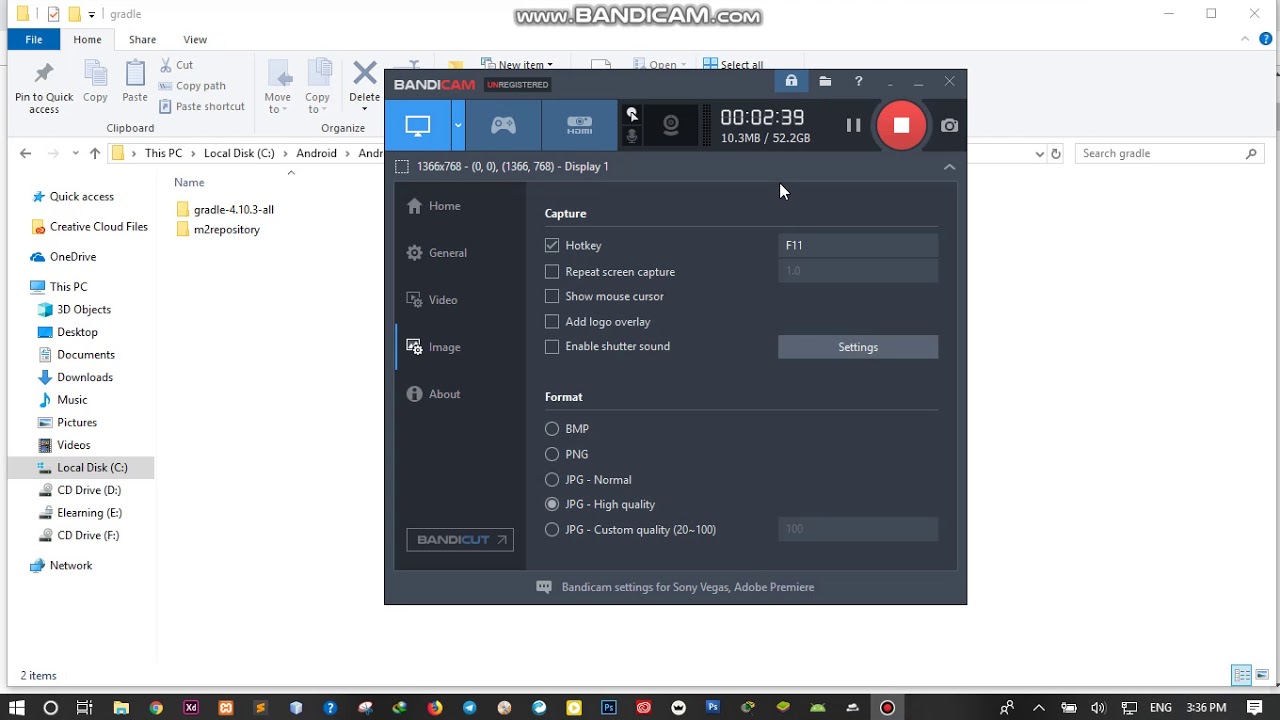Open File menu in Explorer window
1280x720 pixels.
[x=34, y=39]
